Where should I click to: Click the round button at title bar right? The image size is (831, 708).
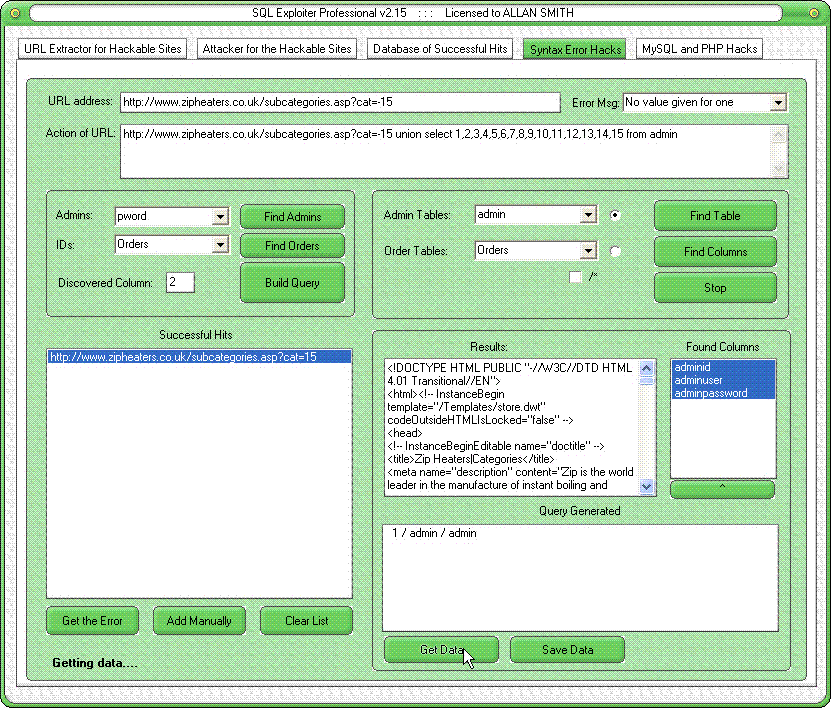814,13
